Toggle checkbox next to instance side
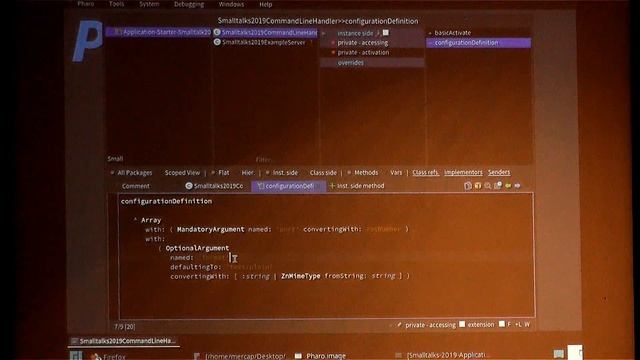Viewport: 640px width, 360px height. [386, 32]
